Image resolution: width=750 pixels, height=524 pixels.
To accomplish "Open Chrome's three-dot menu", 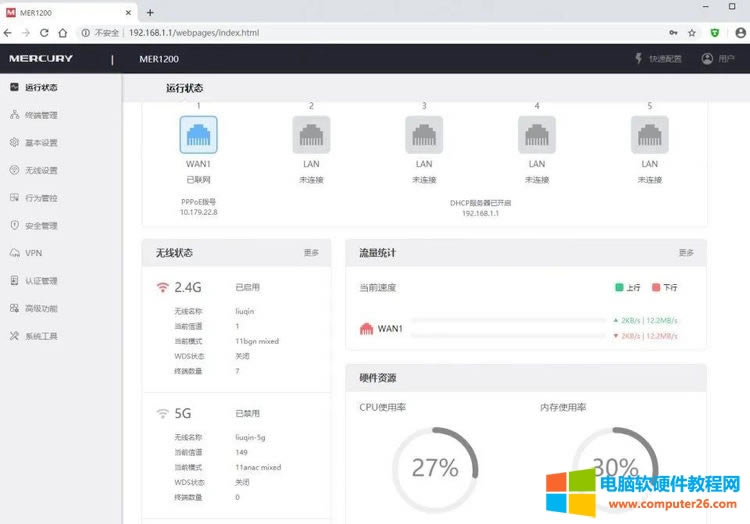I will point(738,32).
